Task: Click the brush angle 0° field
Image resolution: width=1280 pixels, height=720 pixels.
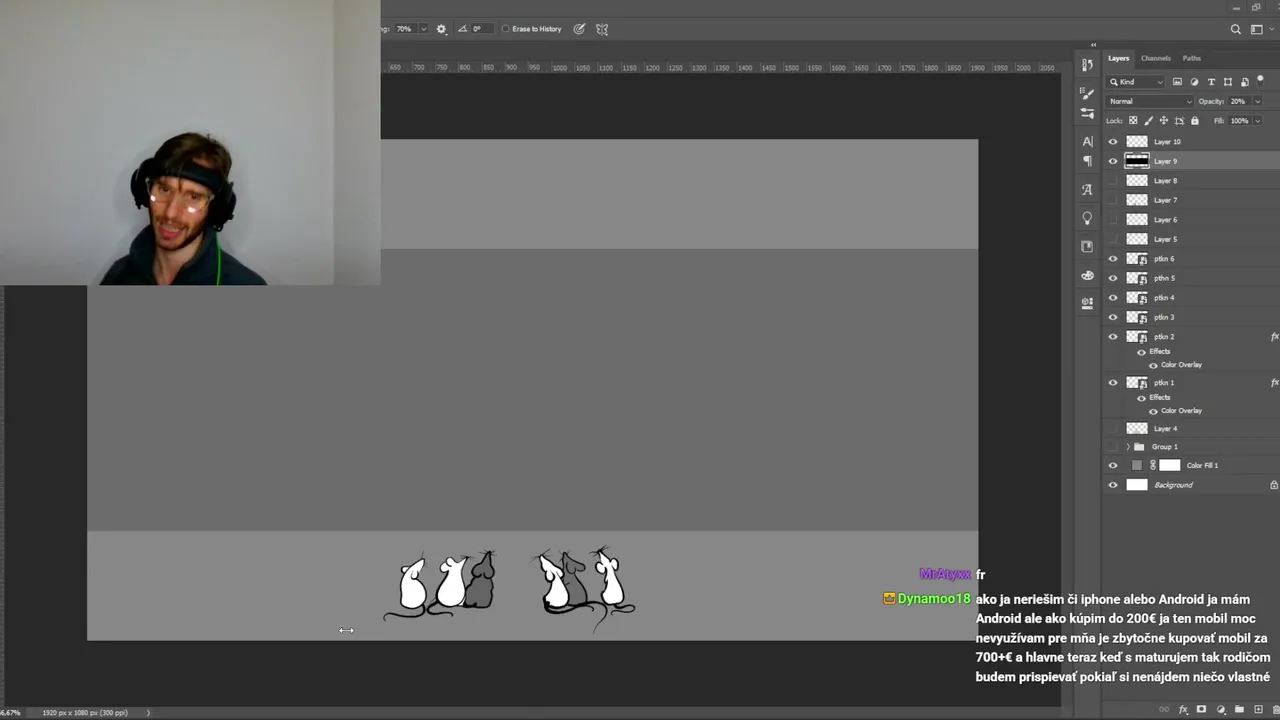Action: (x=482, y=29)
